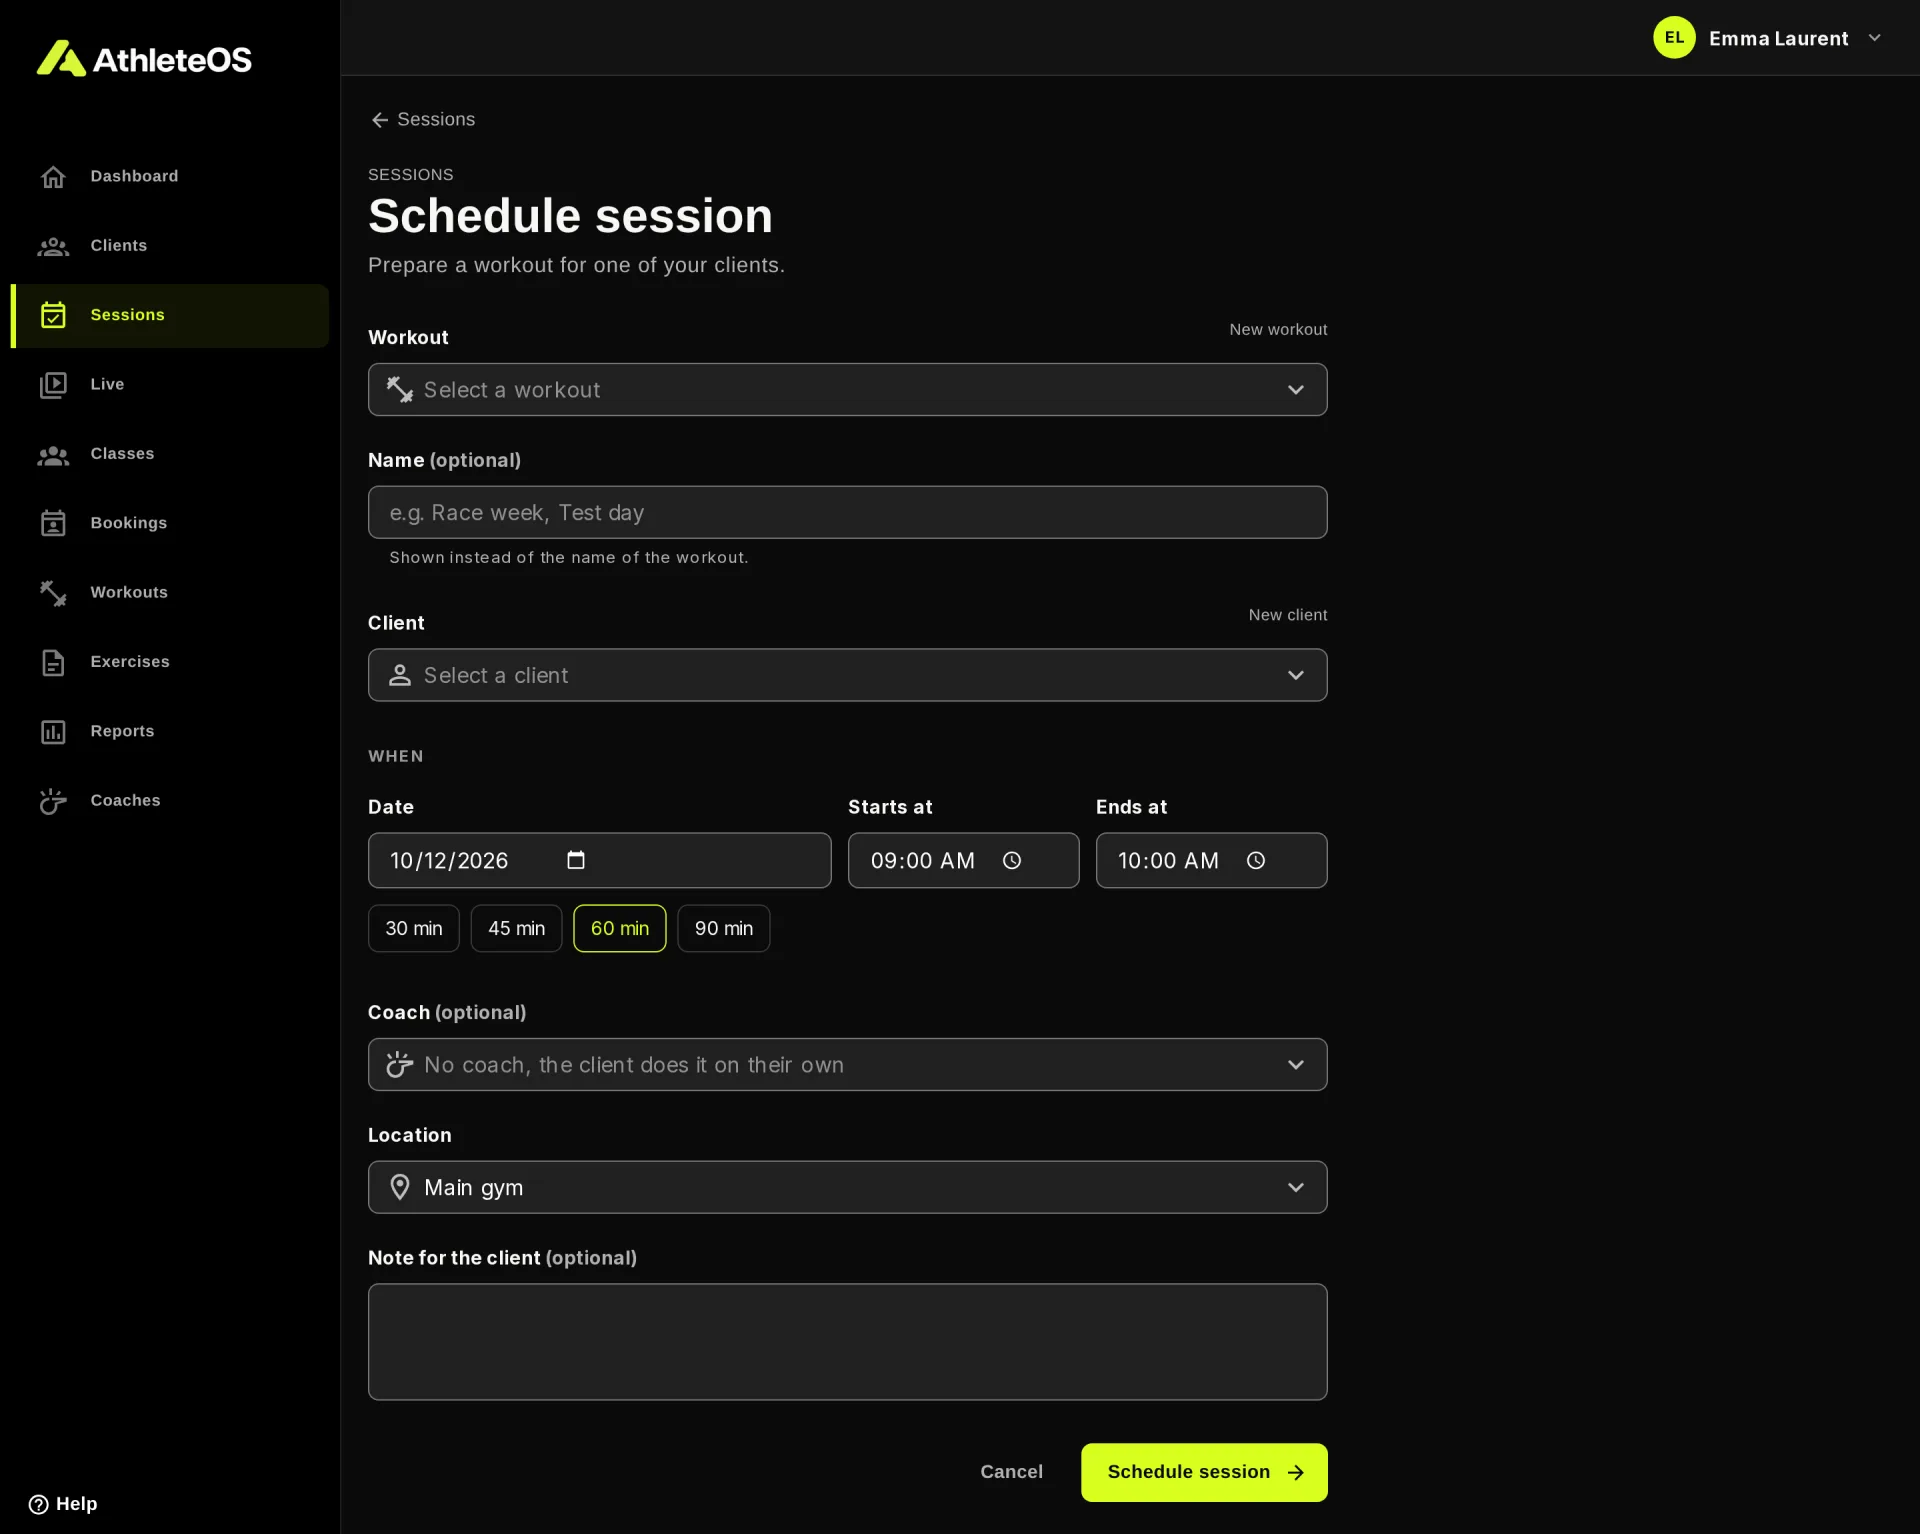Click the Note for the client textarea
Screen dimensions: 1920x1534
(x=848, y=1342)
